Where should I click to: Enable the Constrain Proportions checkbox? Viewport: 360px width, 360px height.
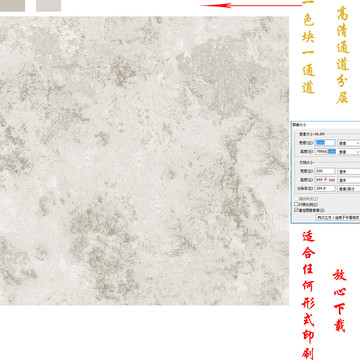[296, 204]
